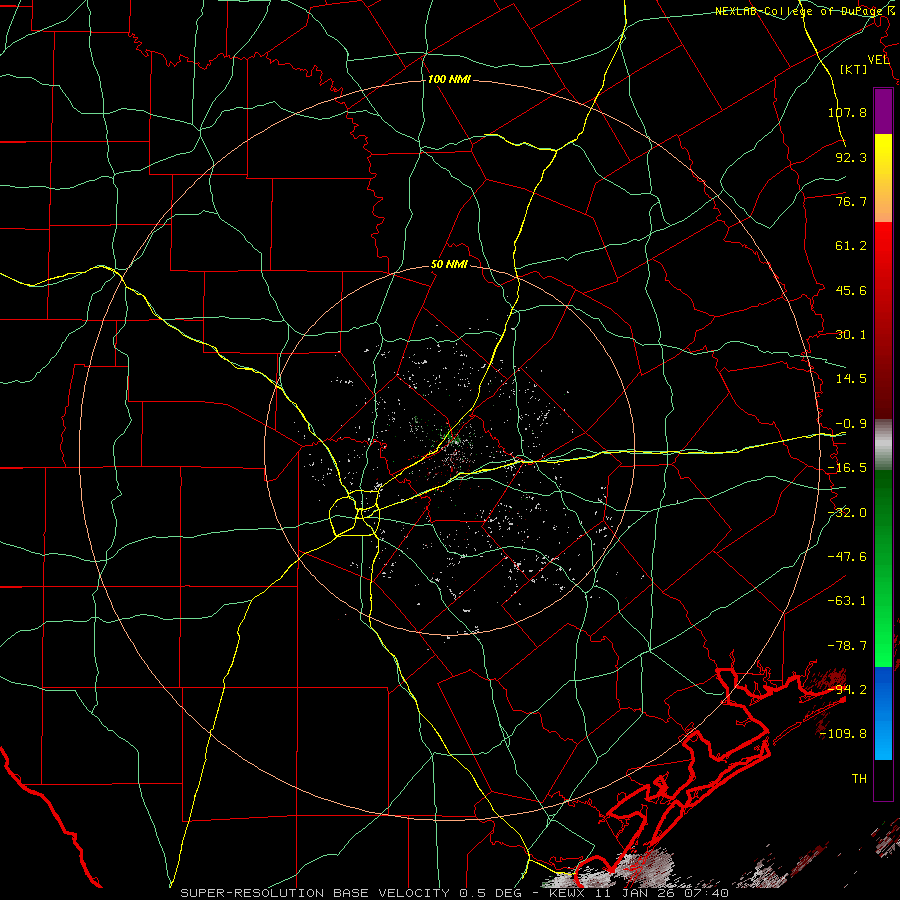
Task: Pick the black TH segment of color bar
Action: pos(883,779)
